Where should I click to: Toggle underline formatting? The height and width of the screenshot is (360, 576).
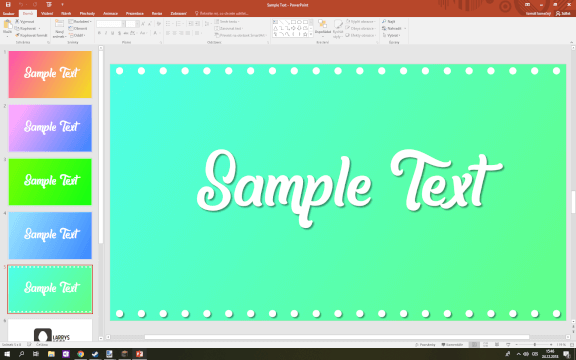click(112, 33)
